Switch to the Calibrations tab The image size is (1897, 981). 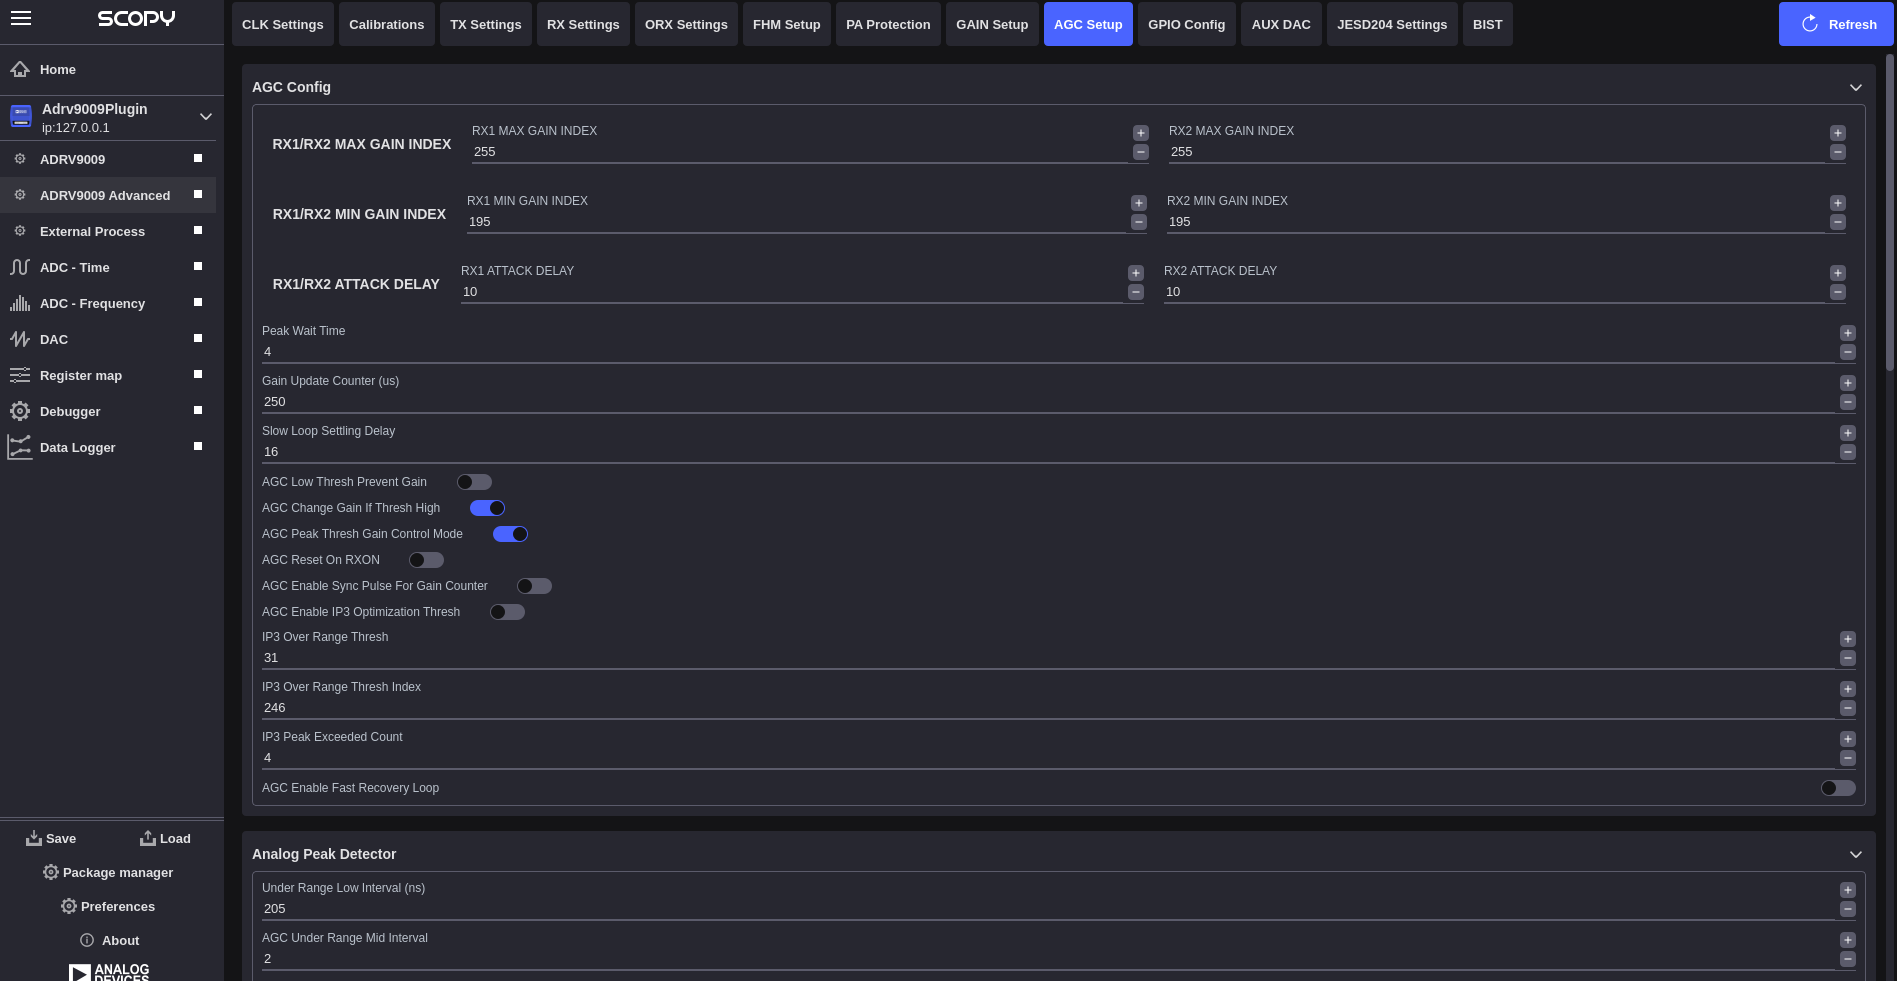(x=387, y=24)
